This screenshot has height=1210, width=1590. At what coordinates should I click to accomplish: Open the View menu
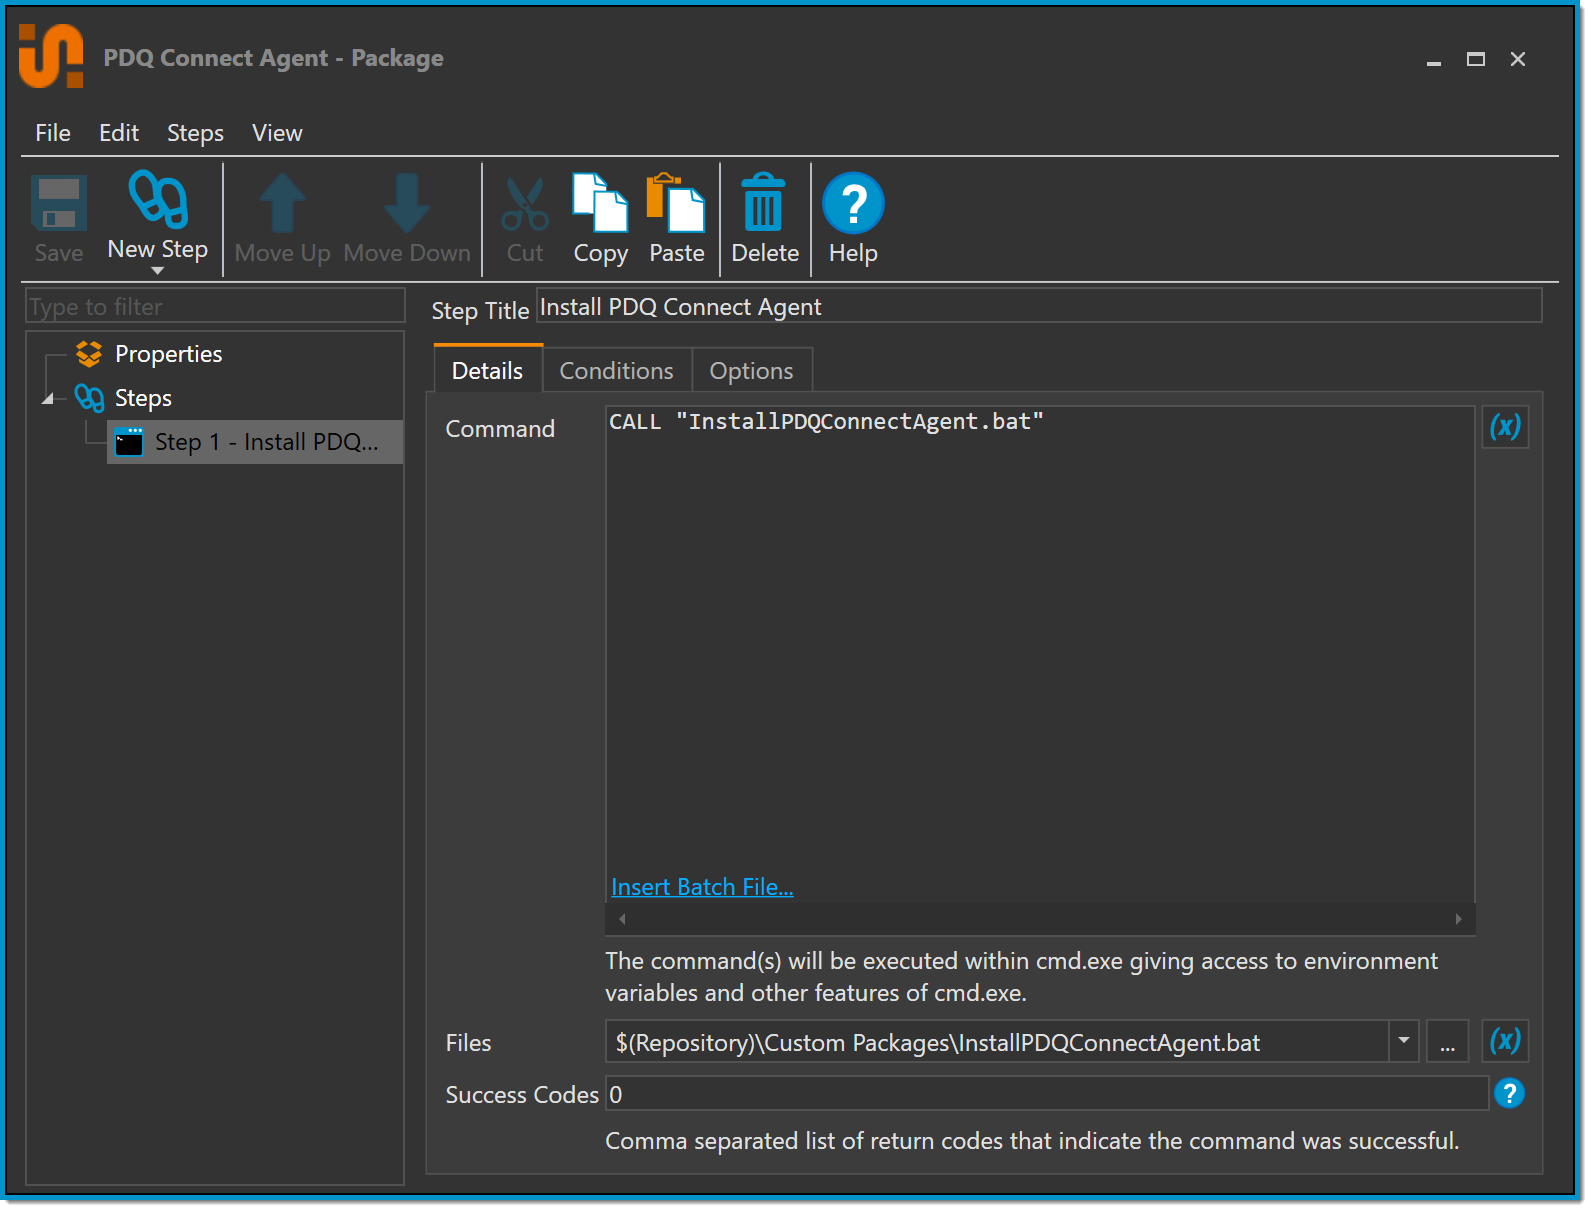click(277, 133)
